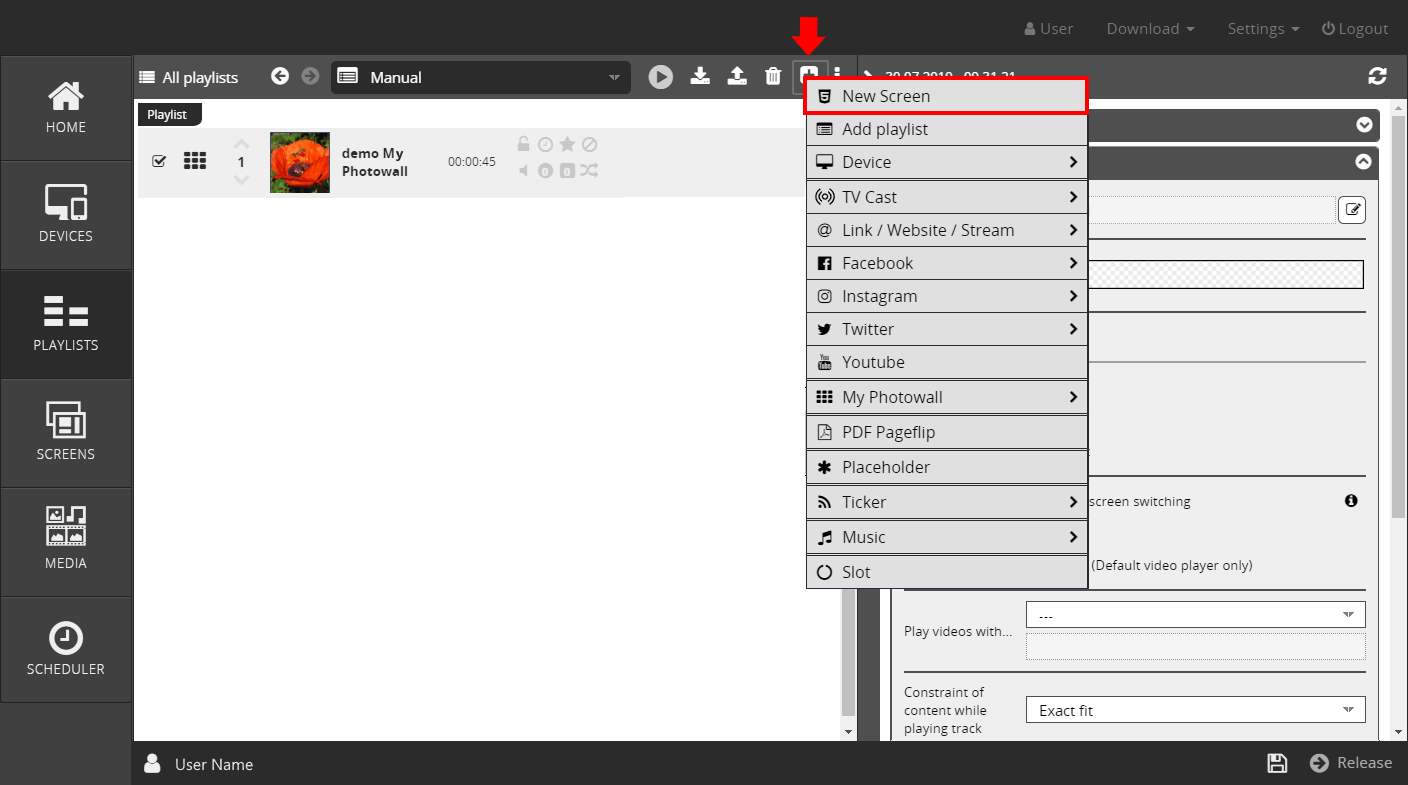Open the Exact fit constraint dropdown

1195,710
